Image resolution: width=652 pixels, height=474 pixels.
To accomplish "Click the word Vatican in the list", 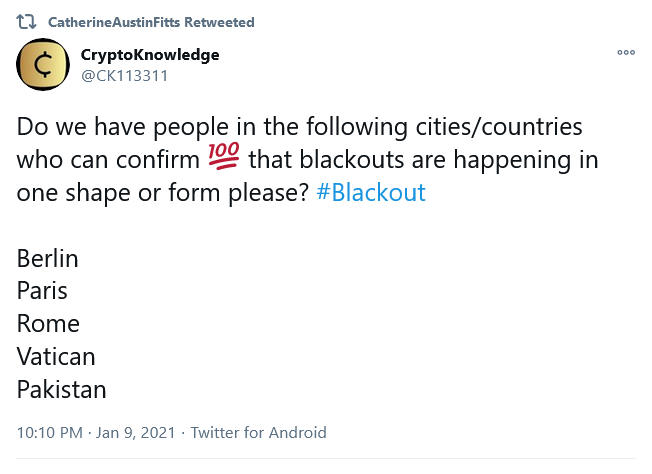I will (56, 356).
